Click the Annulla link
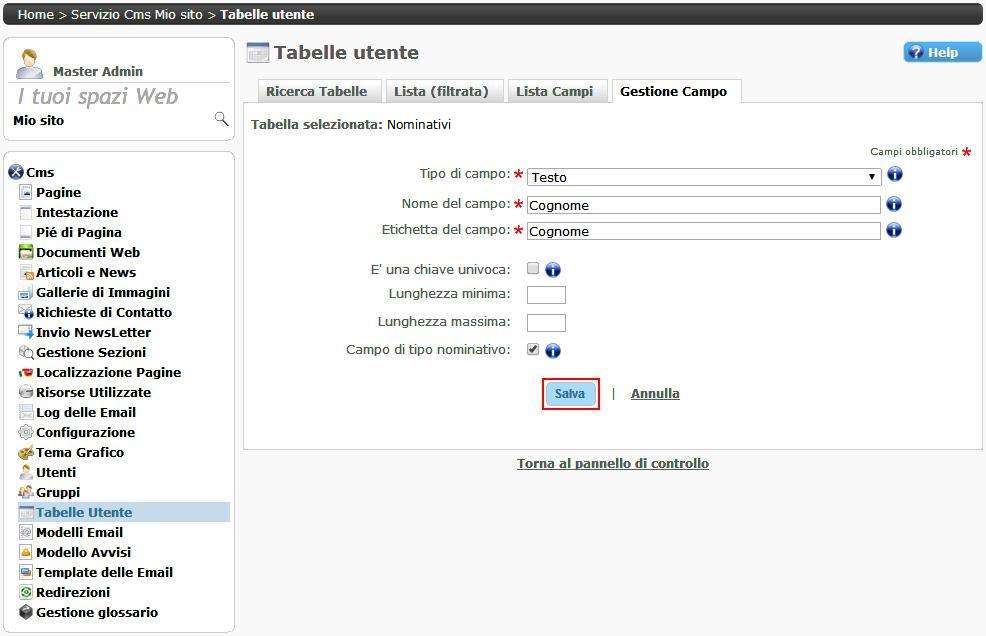The image size is (986, 636). click(x=655, y=394)
